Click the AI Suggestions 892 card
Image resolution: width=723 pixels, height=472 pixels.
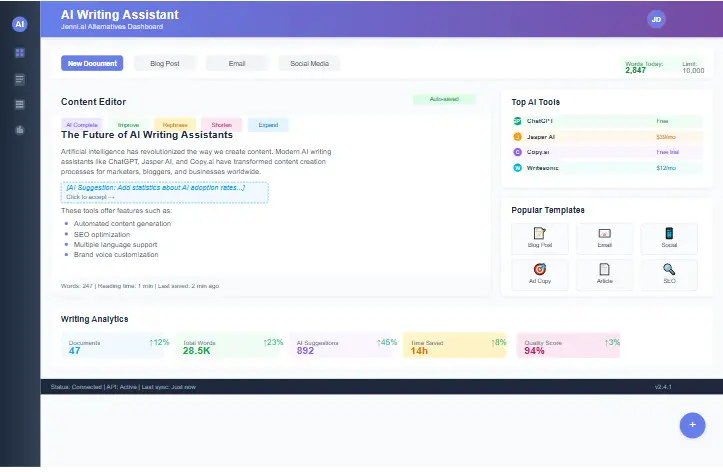[x=340, y=346]
